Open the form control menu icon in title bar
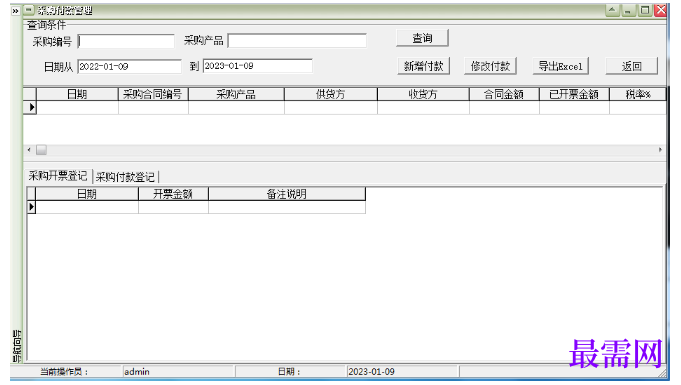This screenshot has width=681, height=385. click(x=29, y=10)
